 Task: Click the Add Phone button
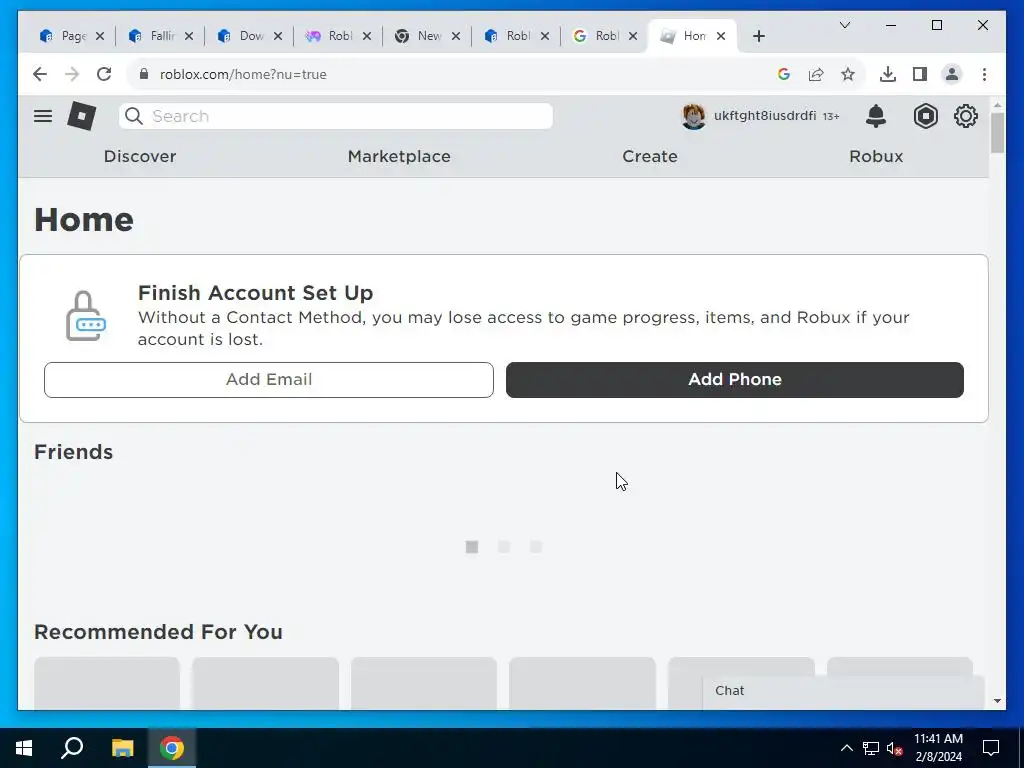point(735,380)
